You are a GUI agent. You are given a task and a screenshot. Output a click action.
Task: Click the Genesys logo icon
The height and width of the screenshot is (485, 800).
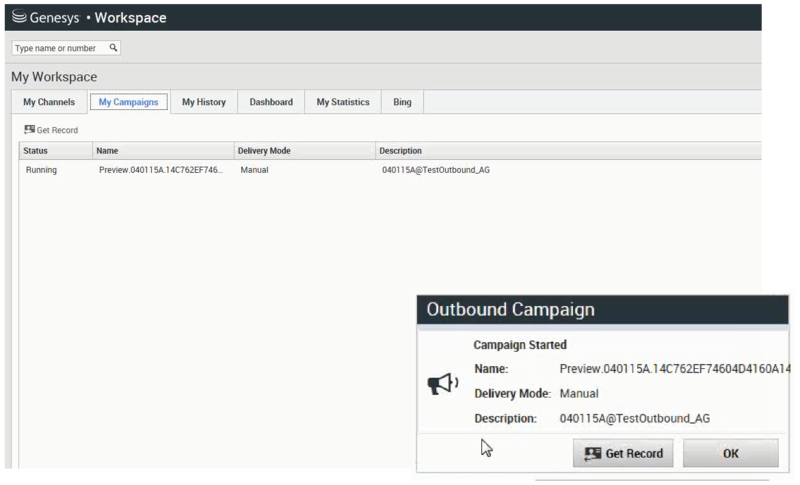click(19, 16)
